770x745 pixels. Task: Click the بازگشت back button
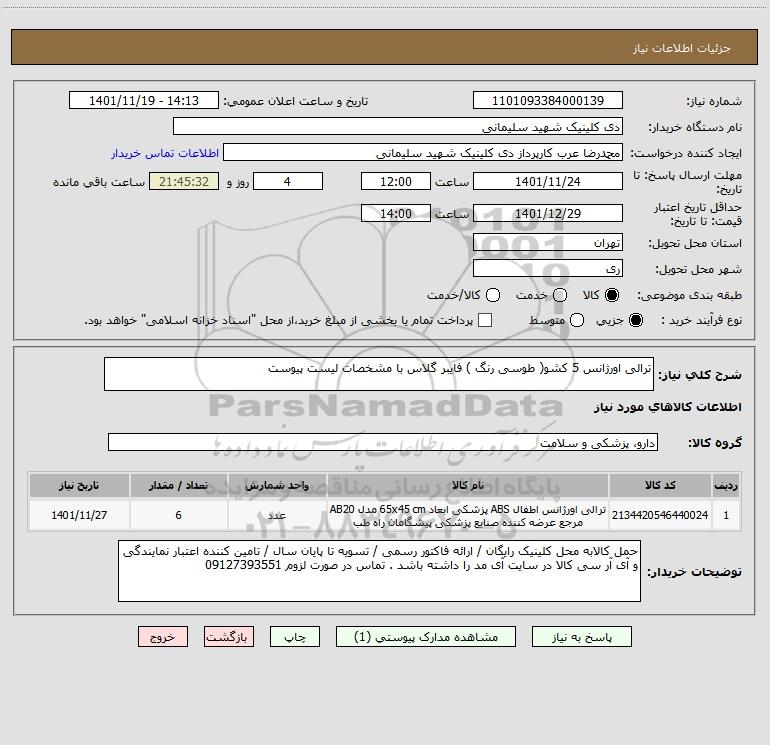click(229, 636)
